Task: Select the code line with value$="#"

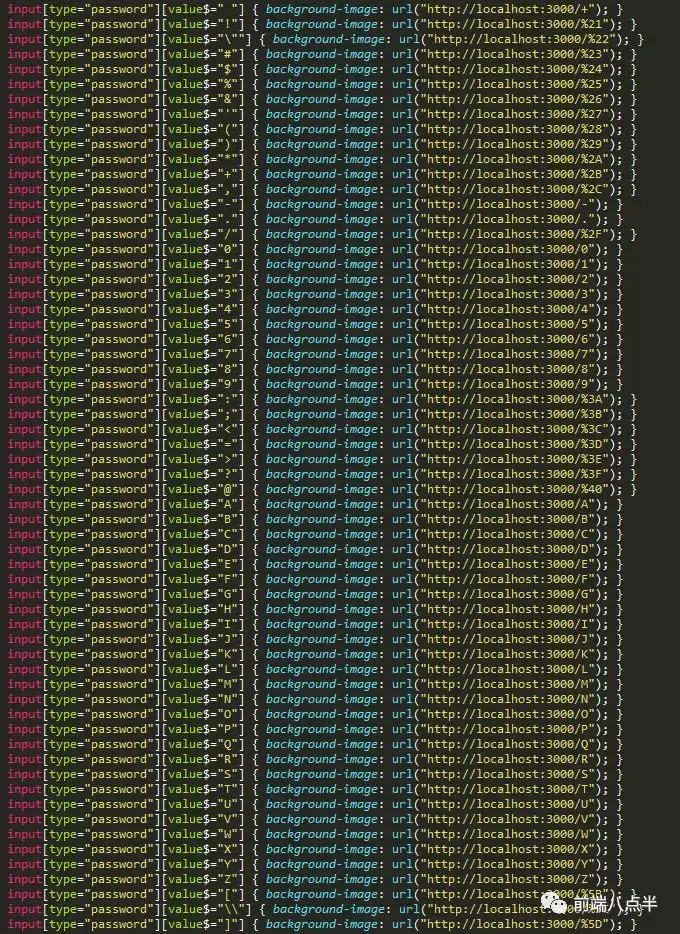Action: (322, 54)
